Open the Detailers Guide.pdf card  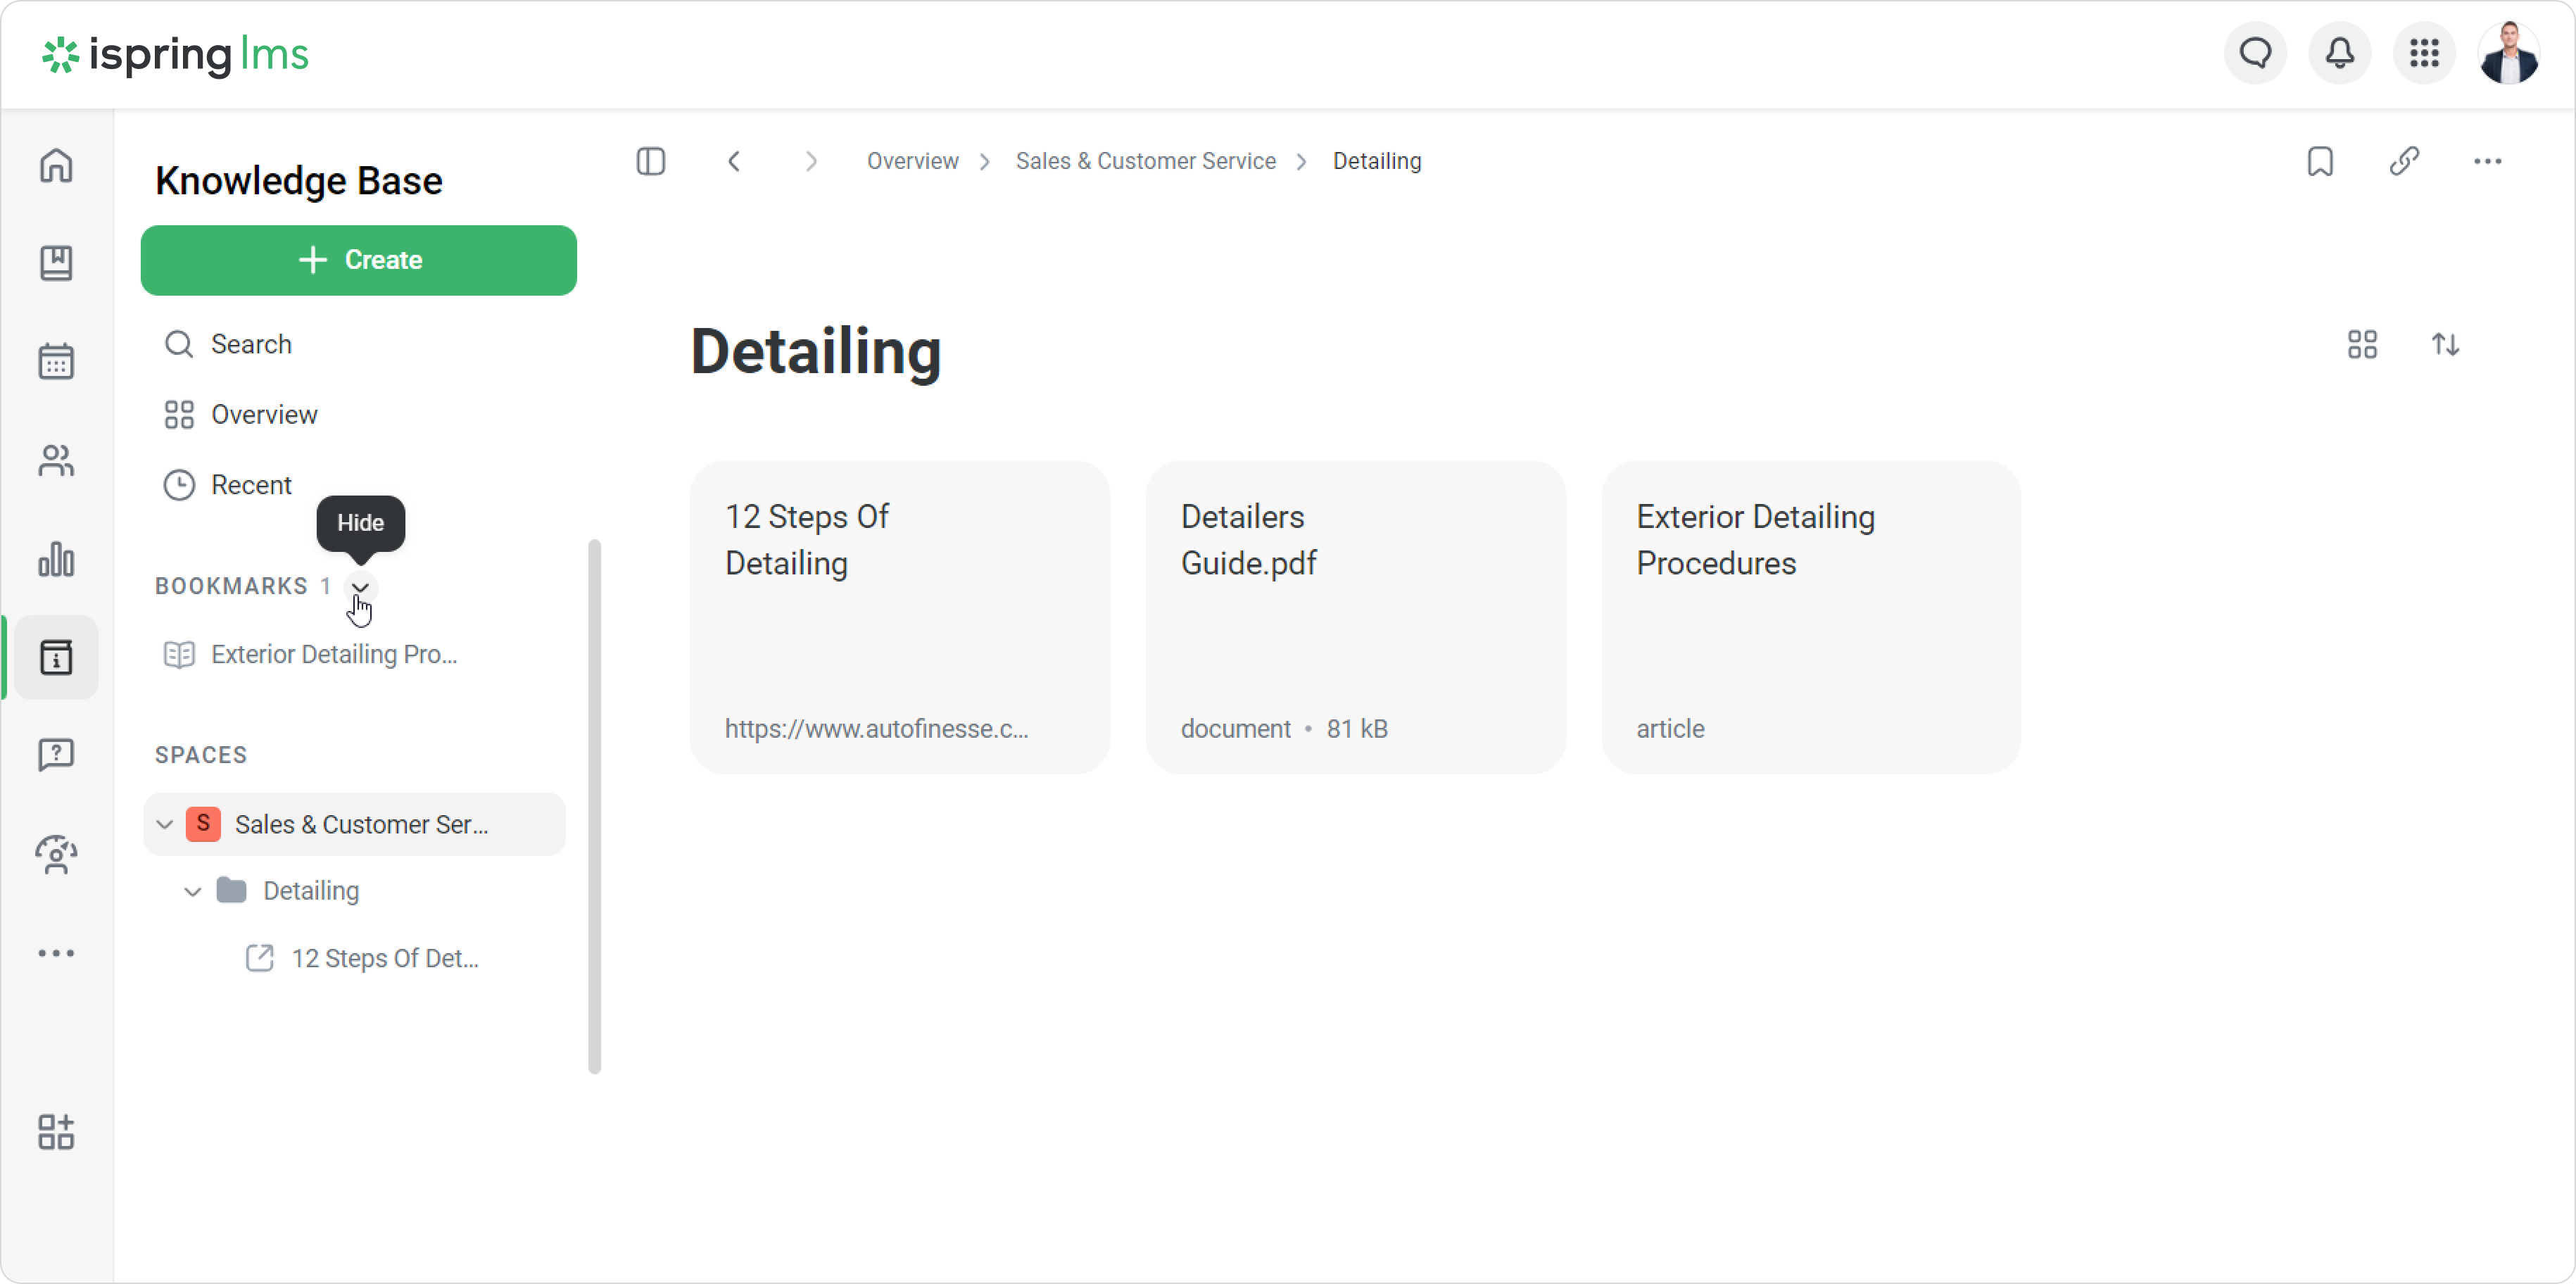1355,616
